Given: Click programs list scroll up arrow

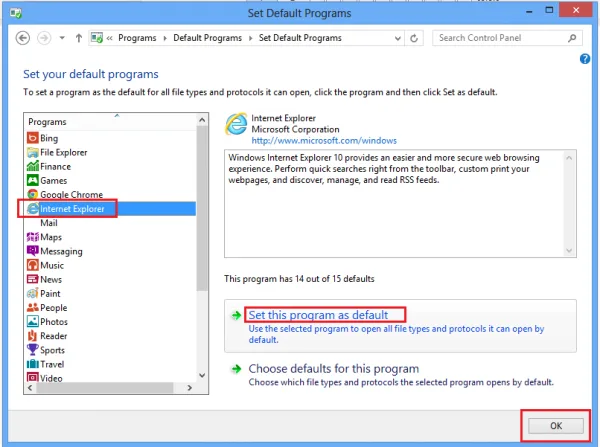Looking at the screenshot, I should (202, 120).
